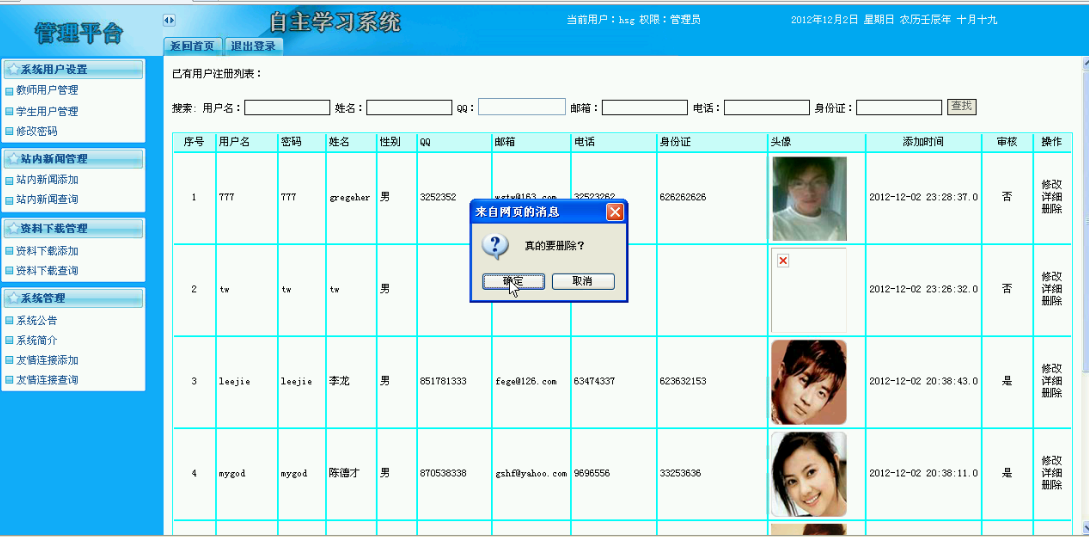Click the bullet icon next to 站内新闻查询
The height and width of the screenshot is (537, 1089).
[9, 200]
